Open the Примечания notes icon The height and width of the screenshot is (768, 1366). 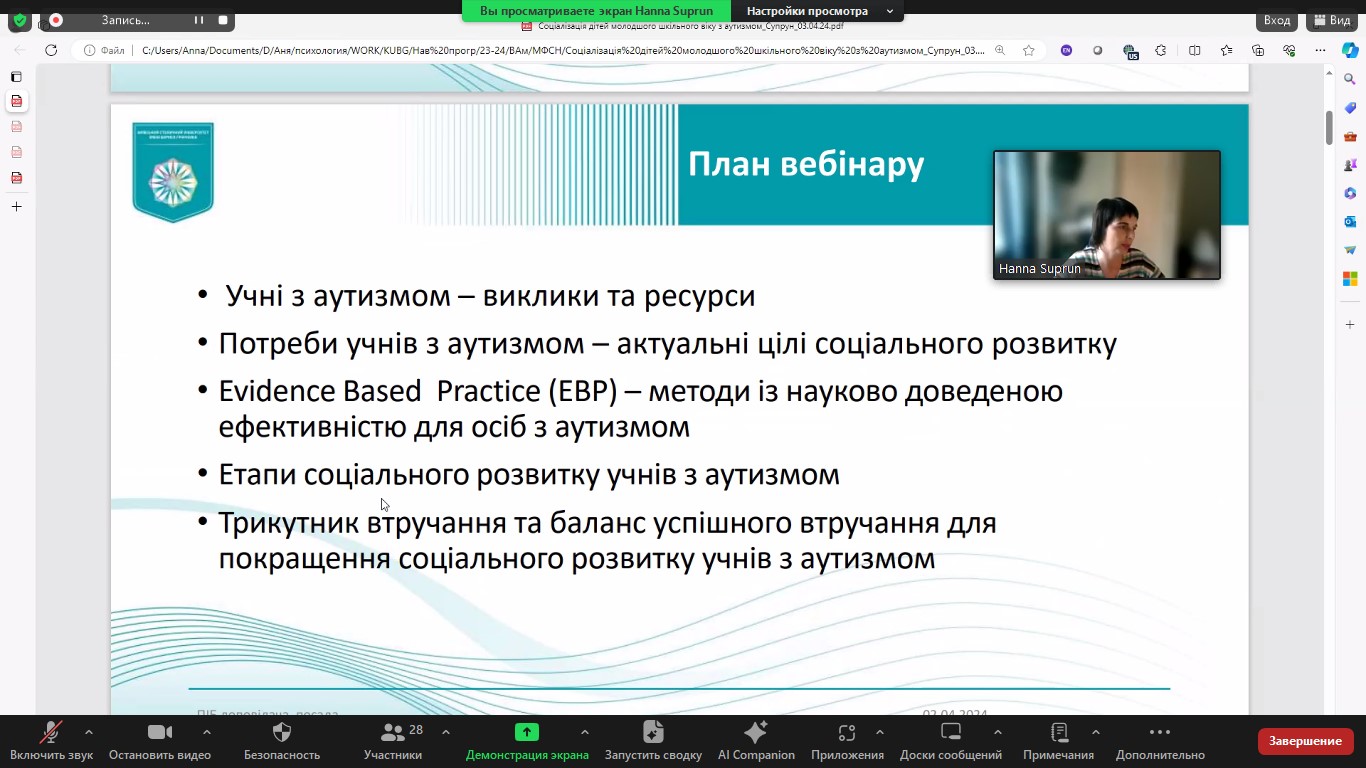(1059, 733)
